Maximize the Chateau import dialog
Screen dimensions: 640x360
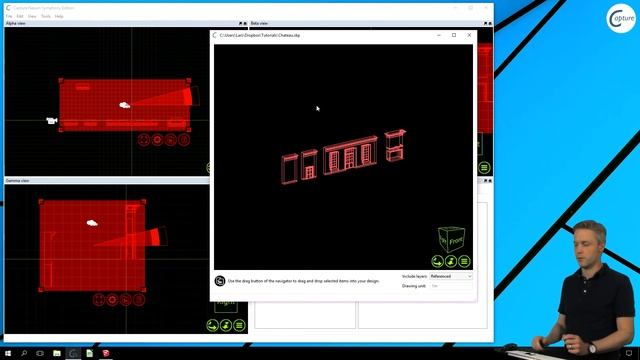click(454, 35)
